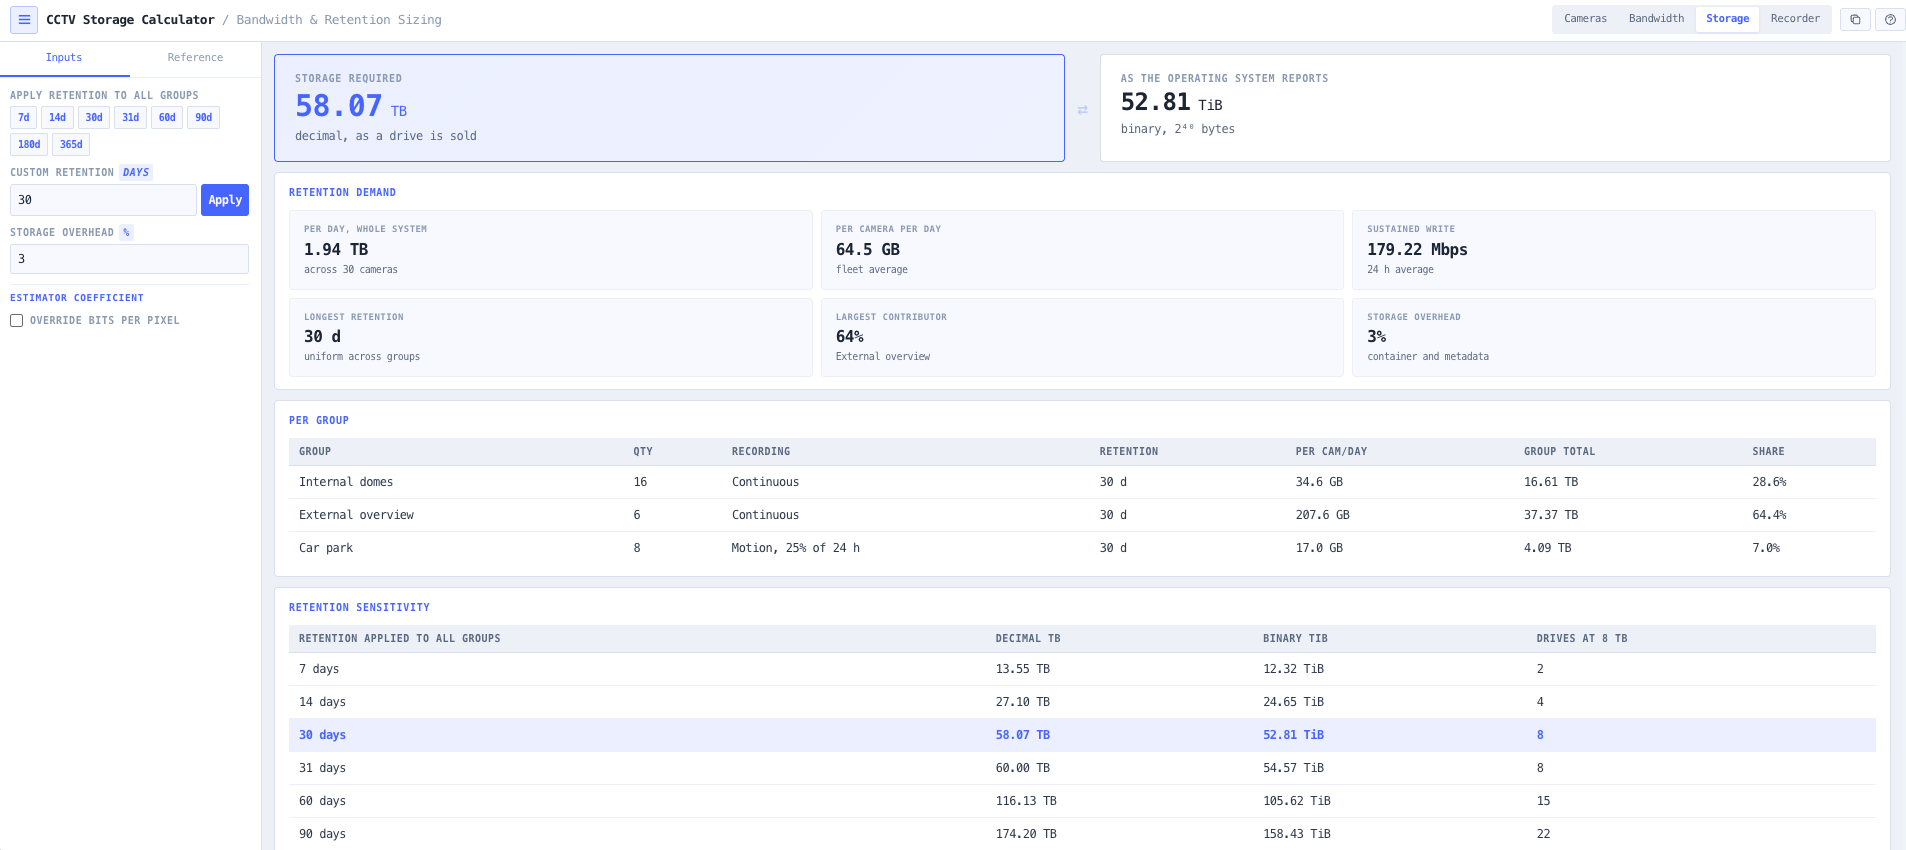Click the blue Apply button
The width and height of the screenshot is (1906, 850).
tap(225, 200)
